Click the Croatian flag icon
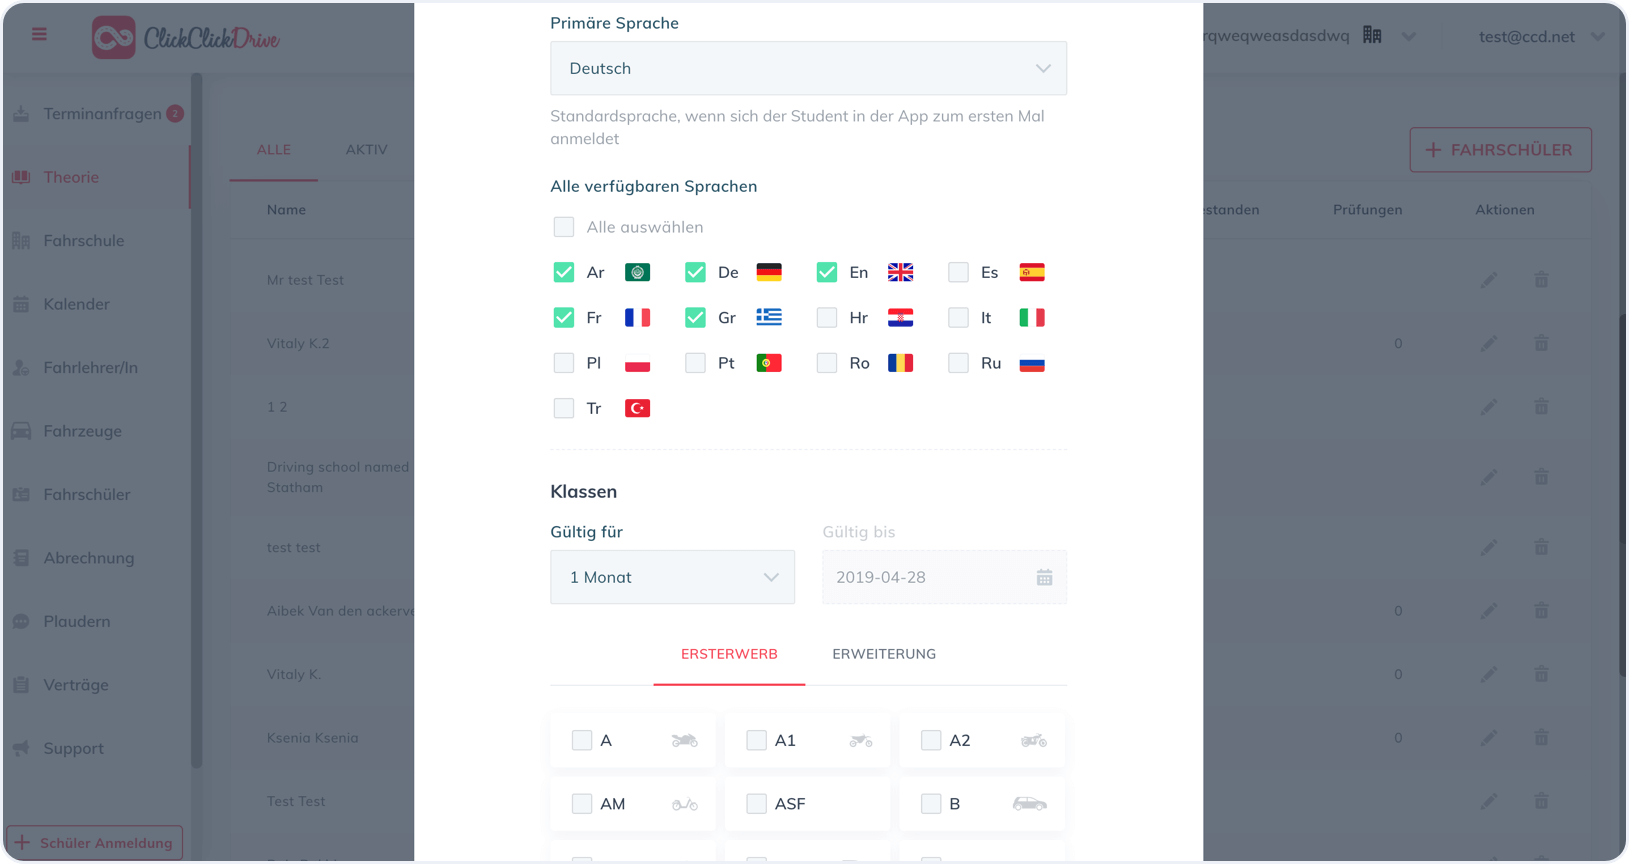Viewport: 1629px width, 864px height. point(900,317)
